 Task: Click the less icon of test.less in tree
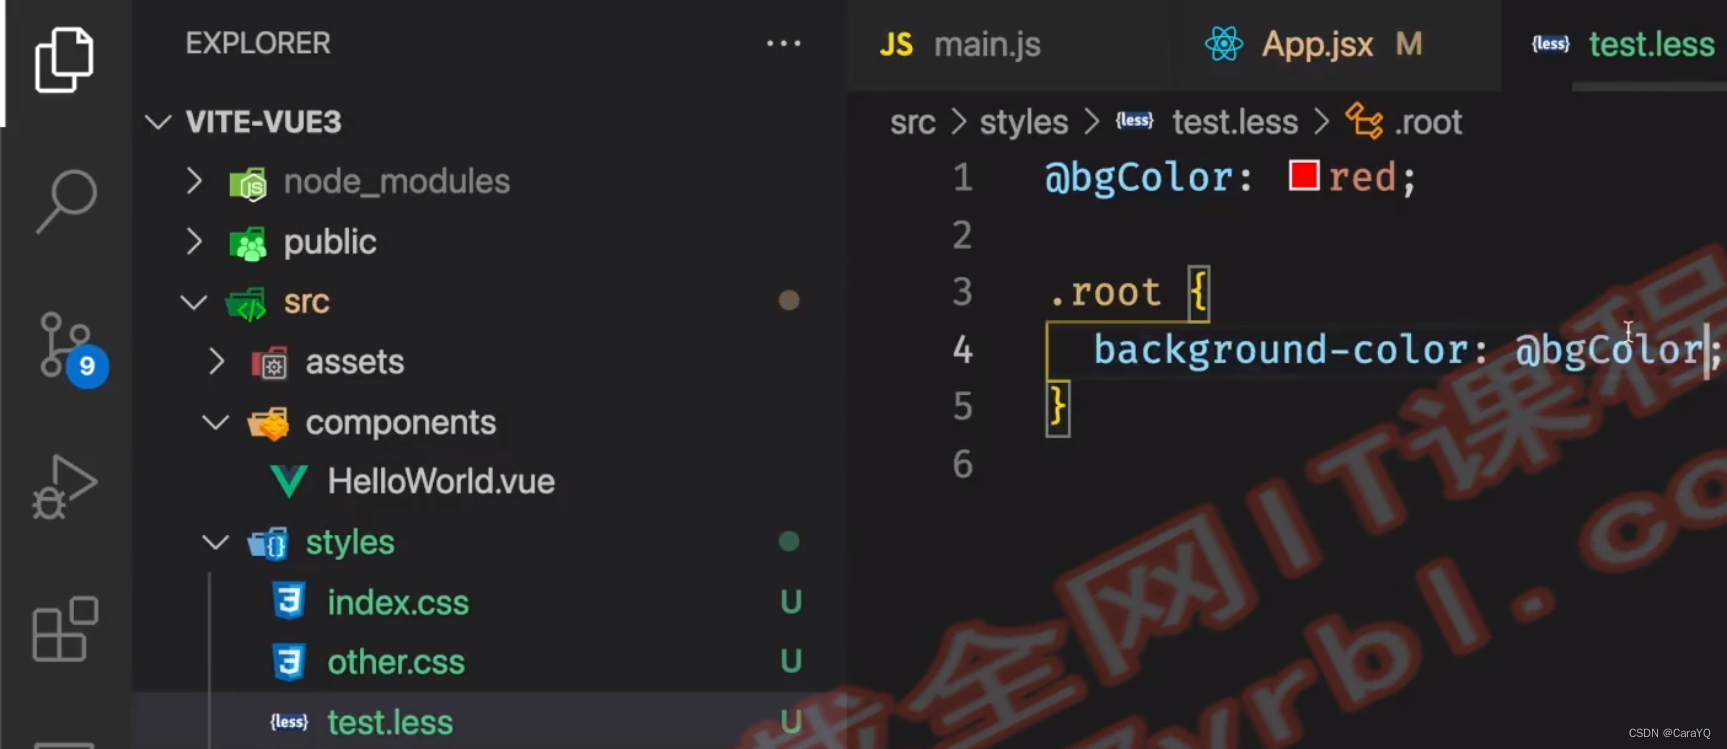coord(289,722)
